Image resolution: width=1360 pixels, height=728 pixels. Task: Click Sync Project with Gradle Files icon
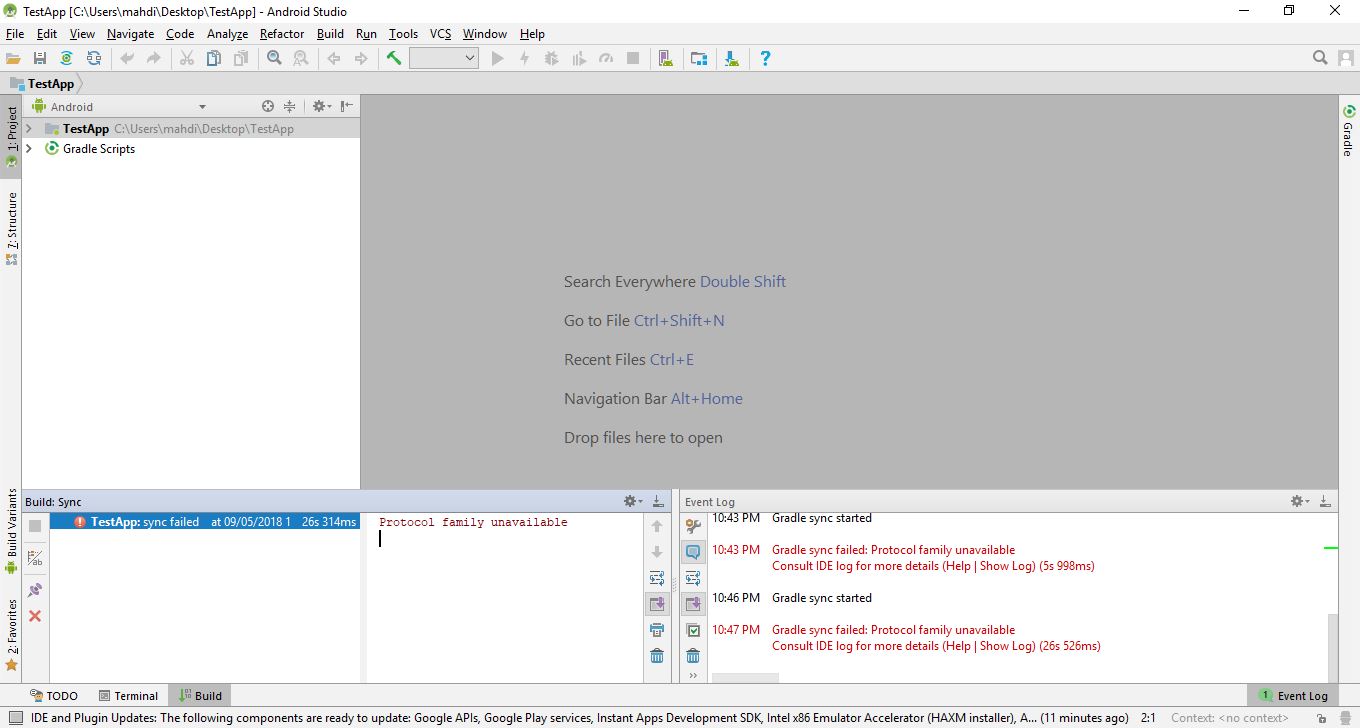point(66,59)
